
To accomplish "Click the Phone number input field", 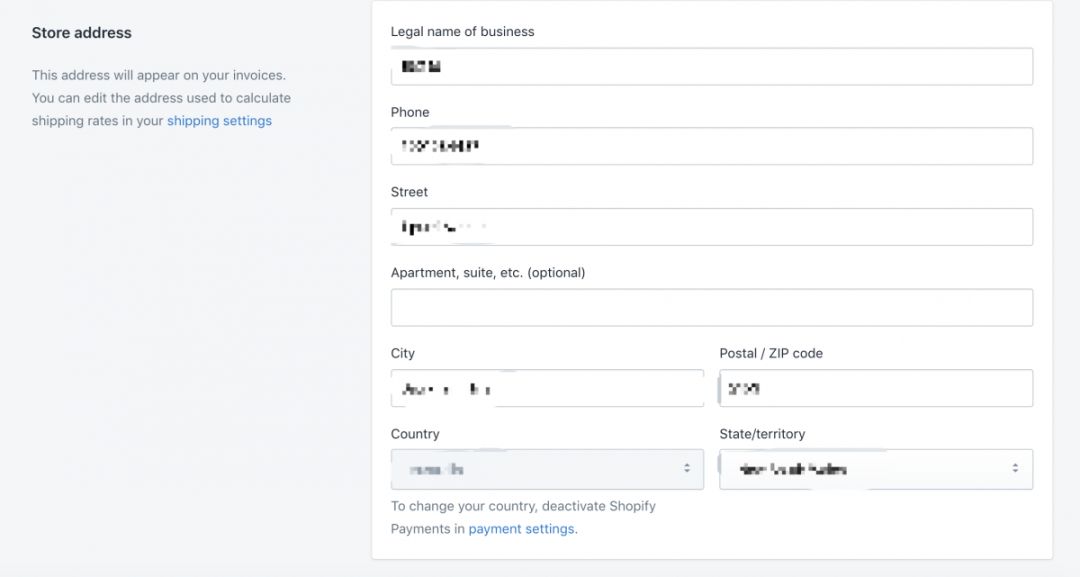I will tap(710, 146).
